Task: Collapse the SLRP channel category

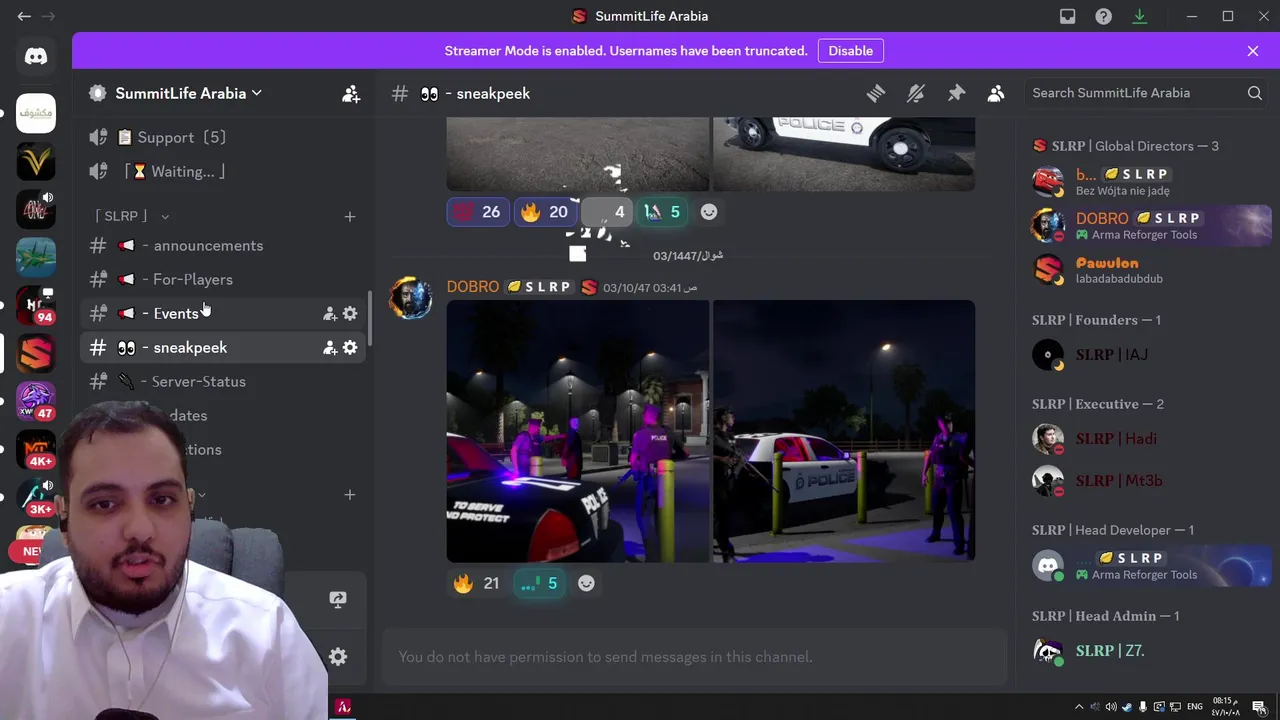Action: click(132, 216)
